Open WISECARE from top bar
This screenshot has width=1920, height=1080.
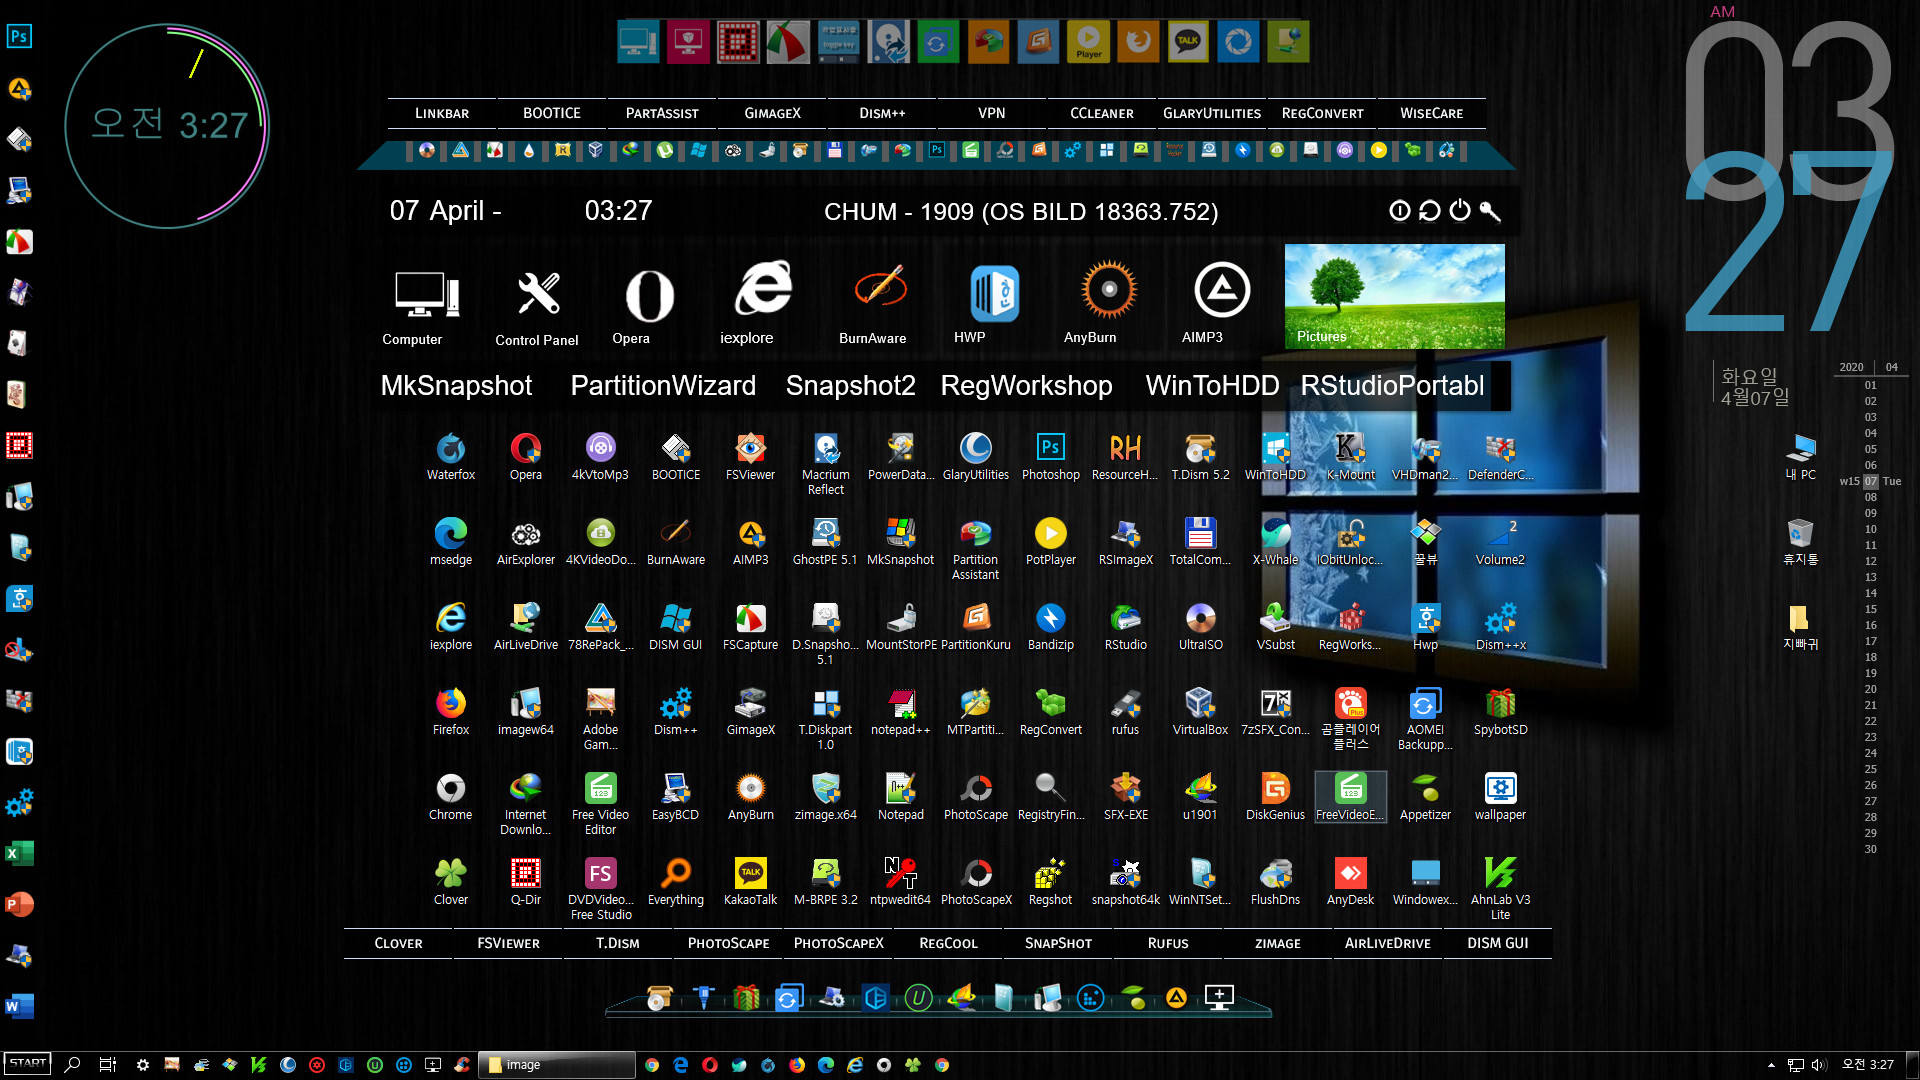[1432, 113]
